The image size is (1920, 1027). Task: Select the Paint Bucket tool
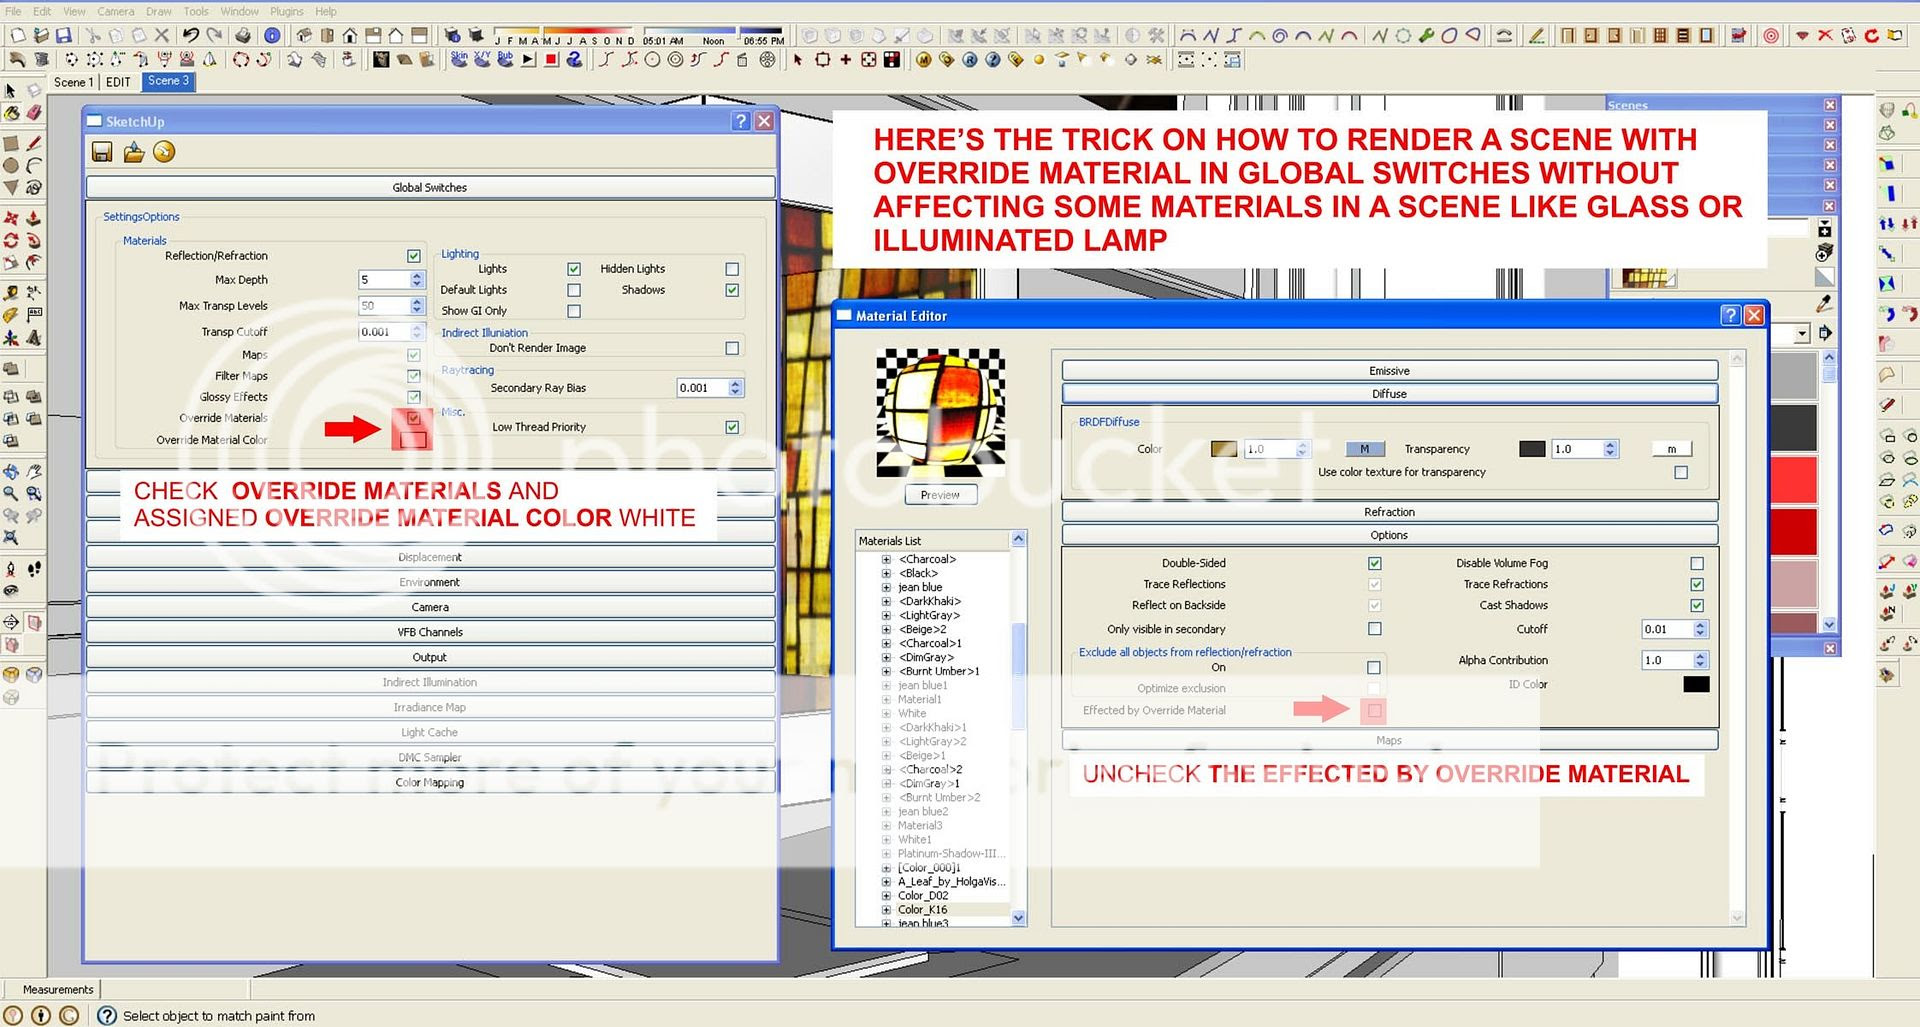click(11, 114)
